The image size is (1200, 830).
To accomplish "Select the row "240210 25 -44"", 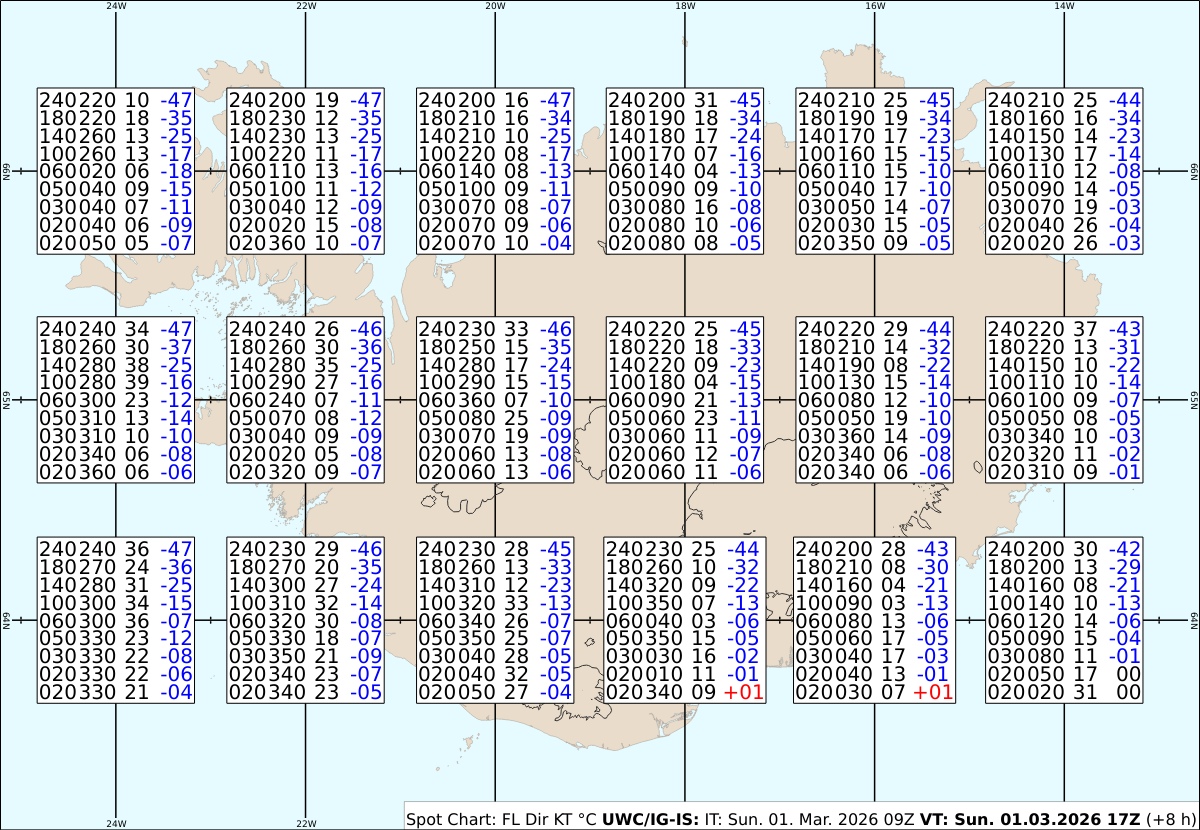I will pyautogui.click(x=1065, y=100).
